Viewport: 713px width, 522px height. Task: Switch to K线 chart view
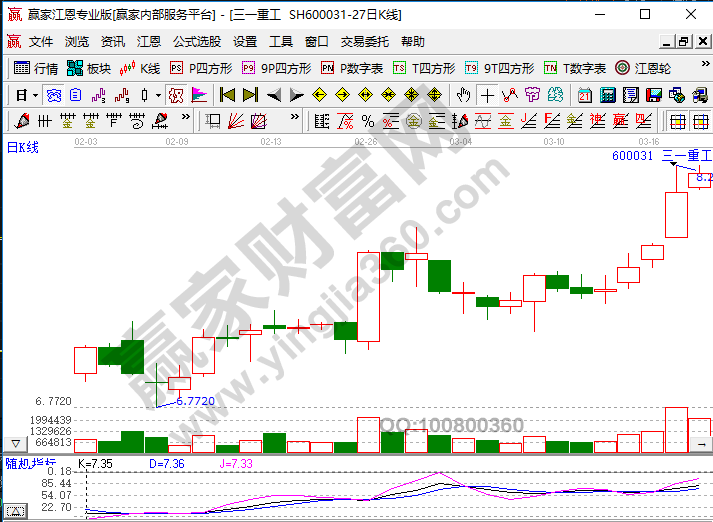click(140, 68)
